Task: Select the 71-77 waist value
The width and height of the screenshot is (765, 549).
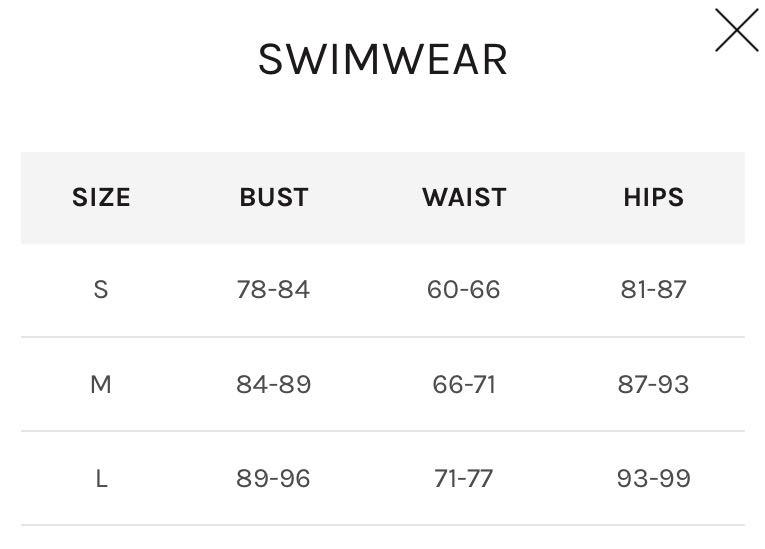Action: pyautogui.click(x=464, y=479)
